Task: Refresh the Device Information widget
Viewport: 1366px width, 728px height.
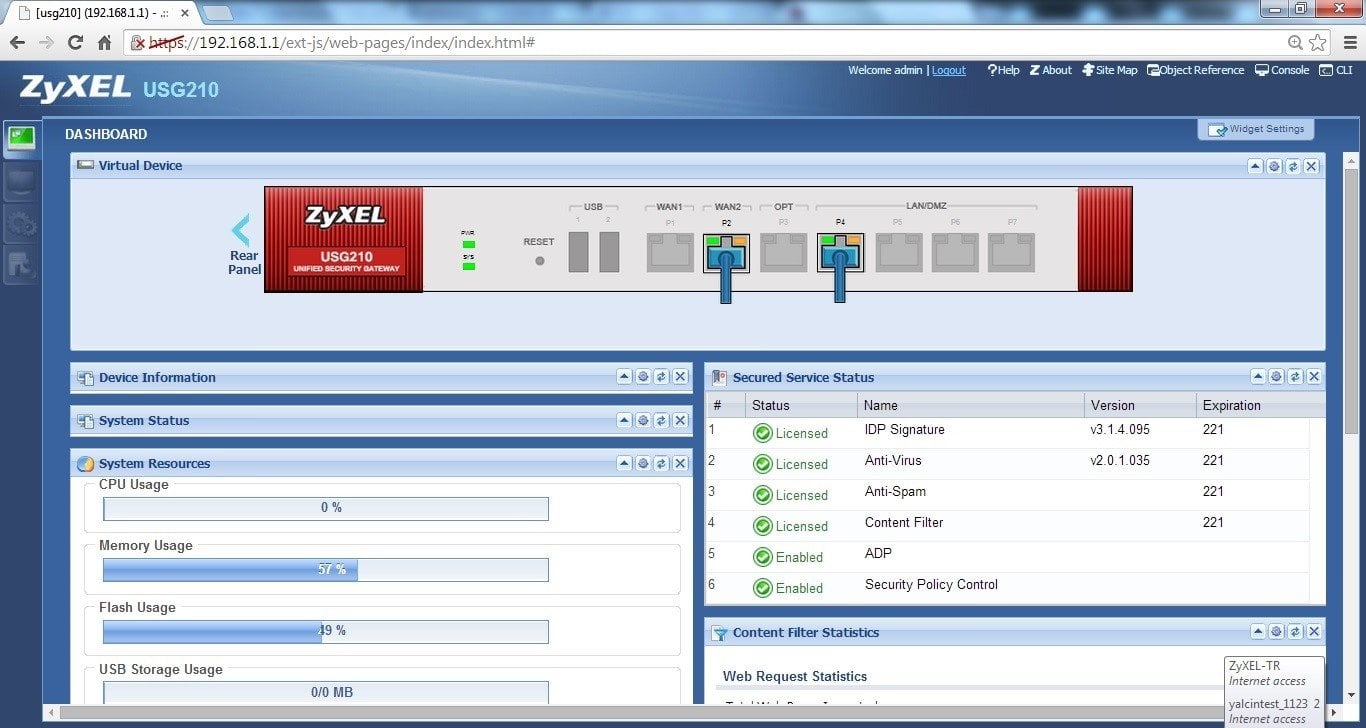Action: [x=661, y=377]
